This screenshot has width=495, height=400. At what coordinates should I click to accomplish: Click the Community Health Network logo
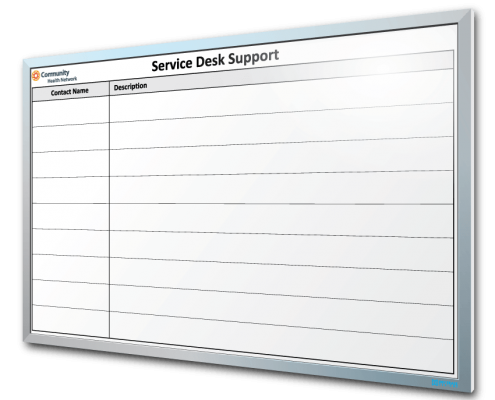[54, 76]
